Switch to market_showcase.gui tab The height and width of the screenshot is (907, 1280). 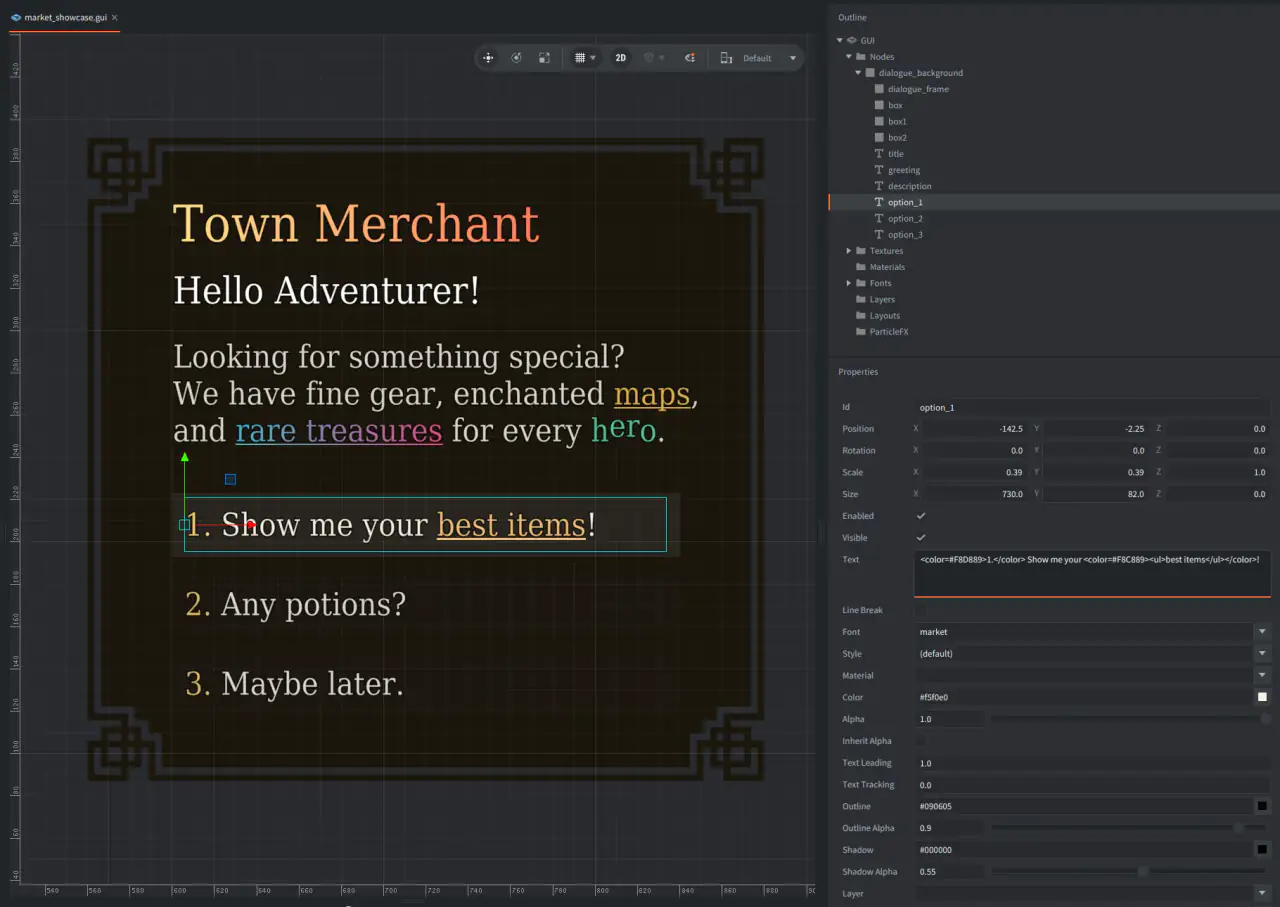[x=65, y=18]
